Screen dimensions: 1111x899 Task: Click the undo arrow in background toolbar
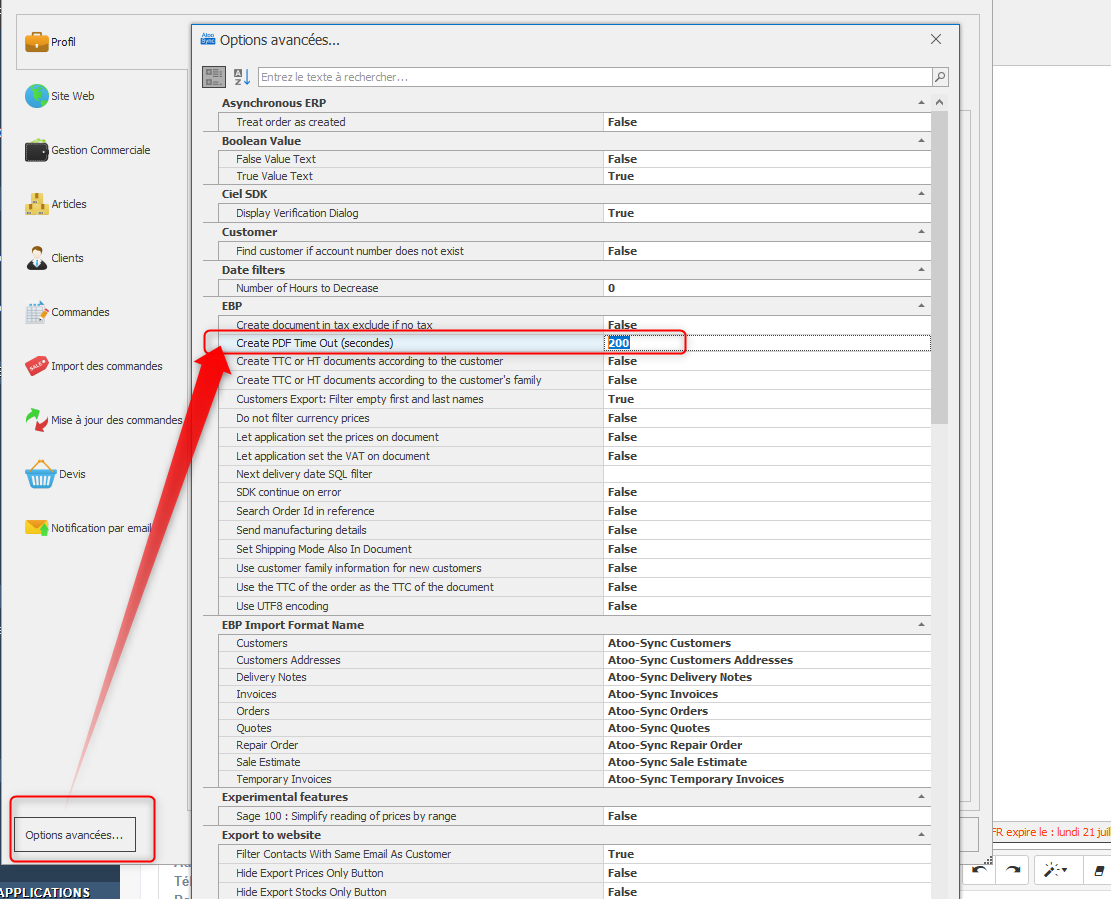980,869
